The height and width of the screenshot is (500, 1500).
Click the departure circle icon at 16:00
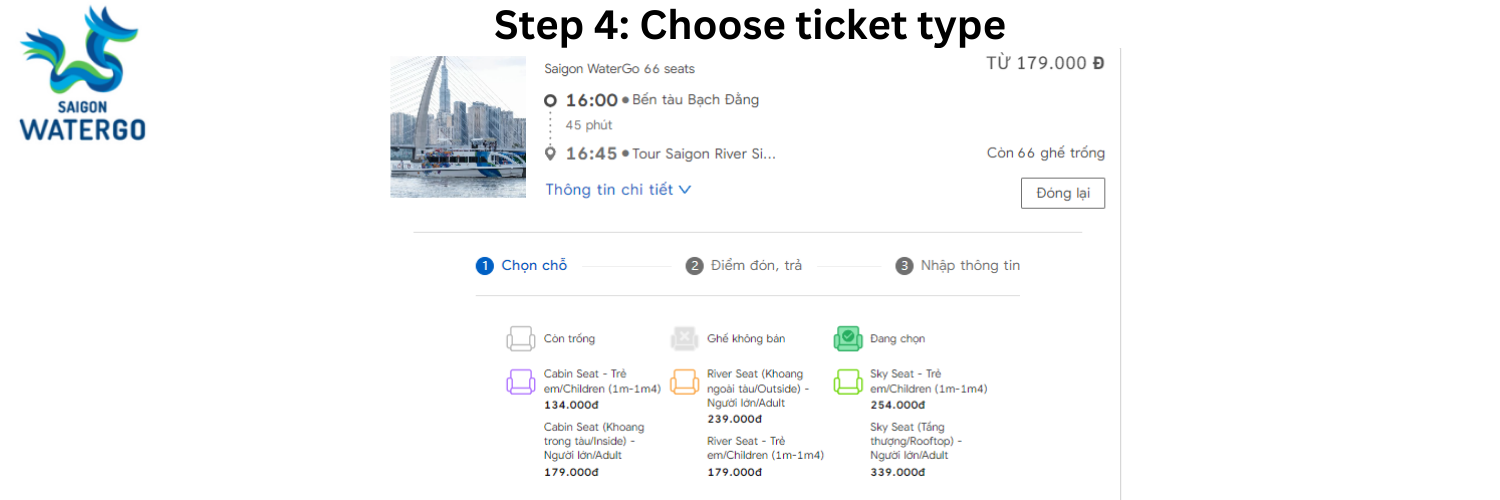coord(550,100)
